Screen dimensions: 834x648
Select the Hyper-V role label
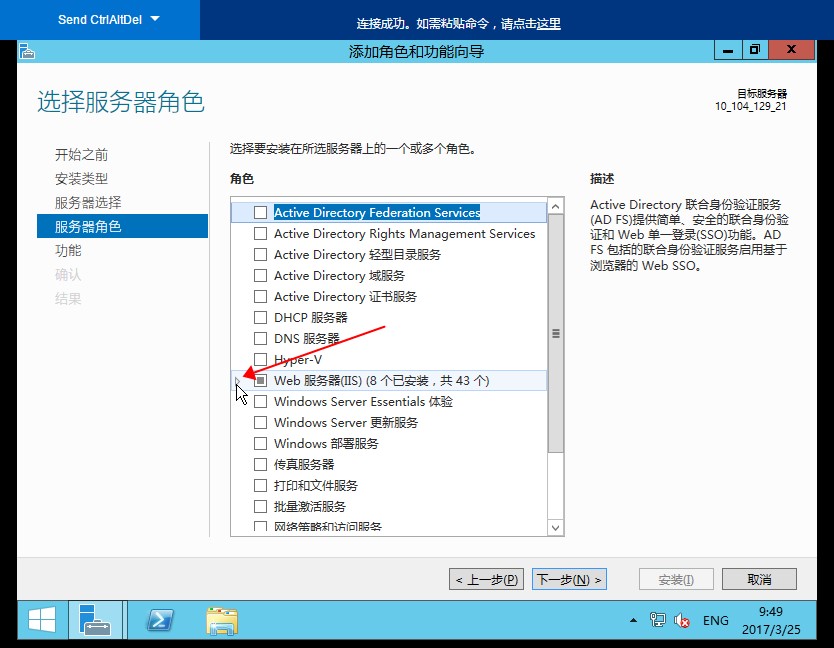tap(298, 360)
